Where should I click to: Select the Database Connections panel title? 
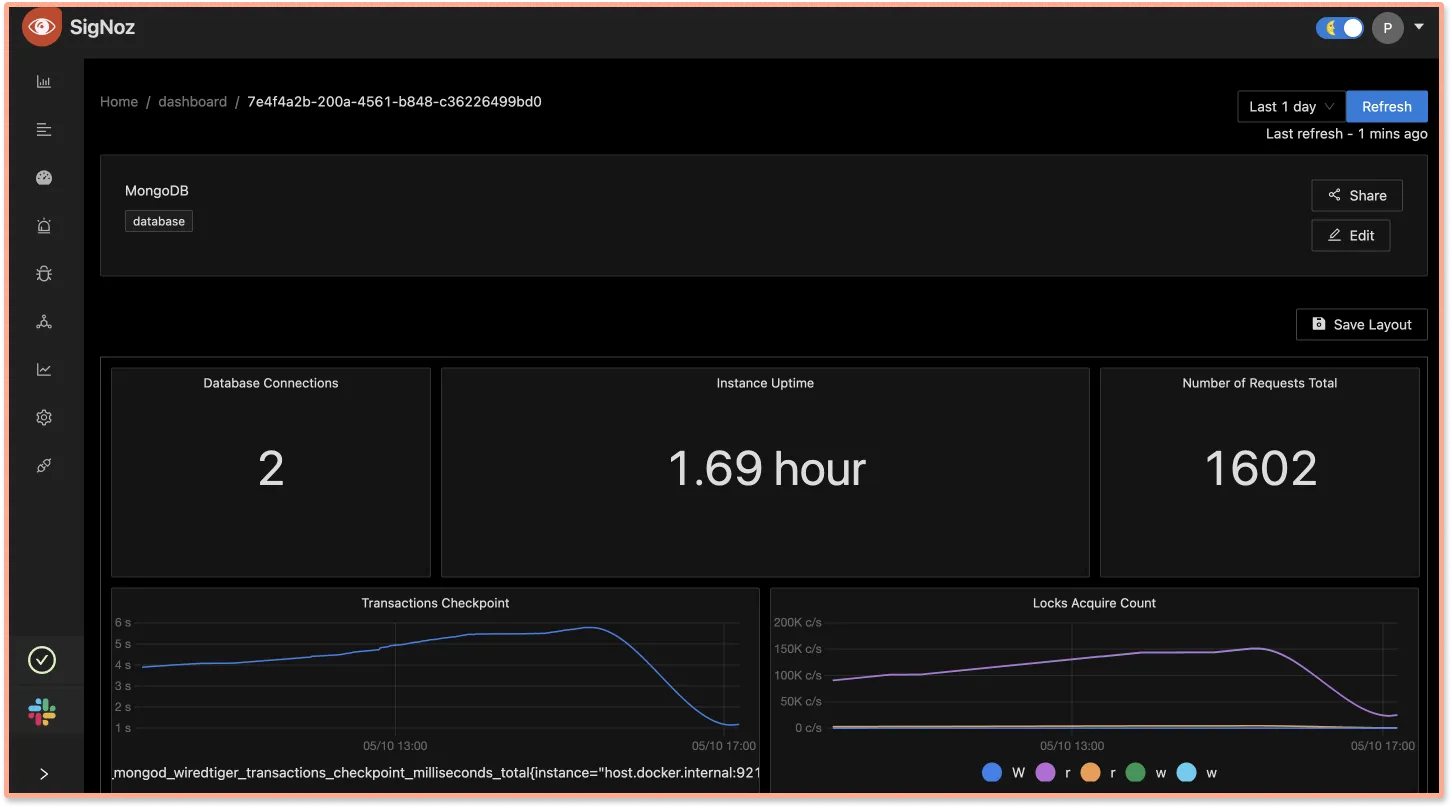tap(271, 383)
